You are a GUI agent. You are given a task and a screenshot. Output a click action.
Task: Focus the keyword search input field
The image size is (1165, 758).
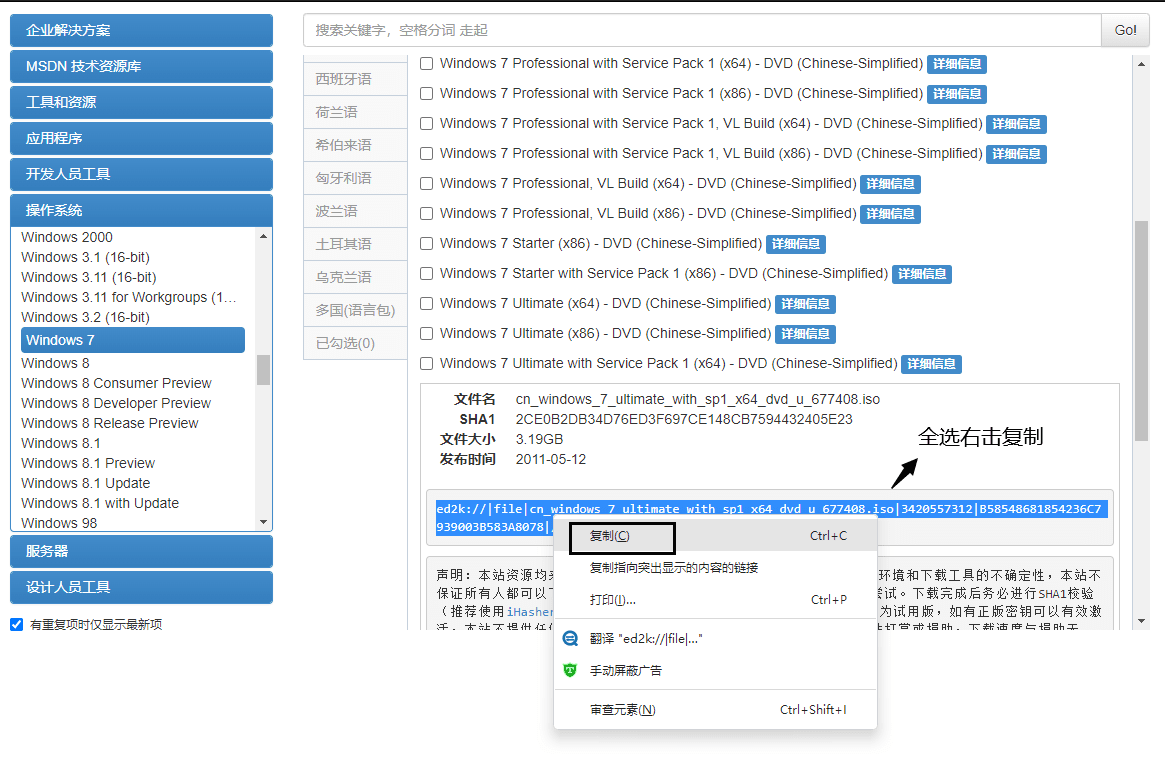[702, 30]
